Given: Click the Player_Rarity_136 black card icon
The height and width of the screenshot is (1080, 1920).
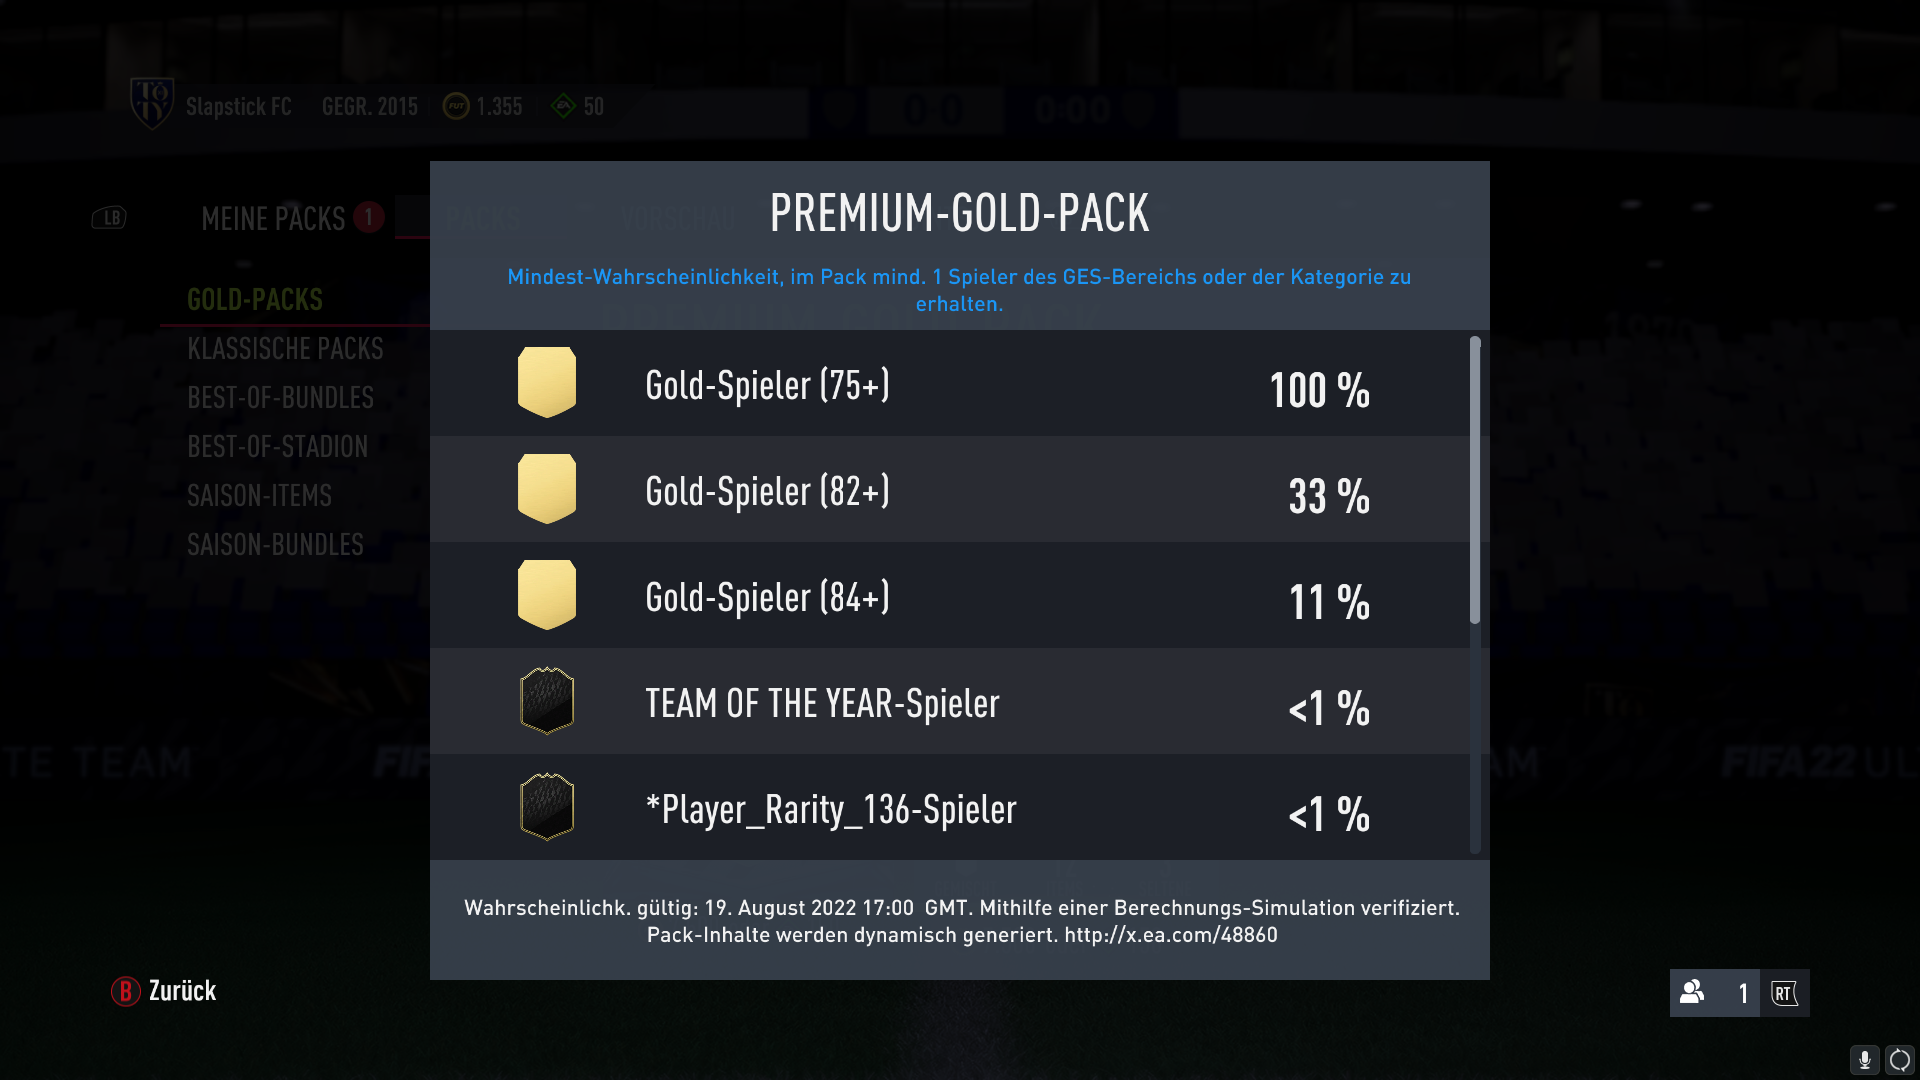Looking at the screenshot, I should 547,807.
